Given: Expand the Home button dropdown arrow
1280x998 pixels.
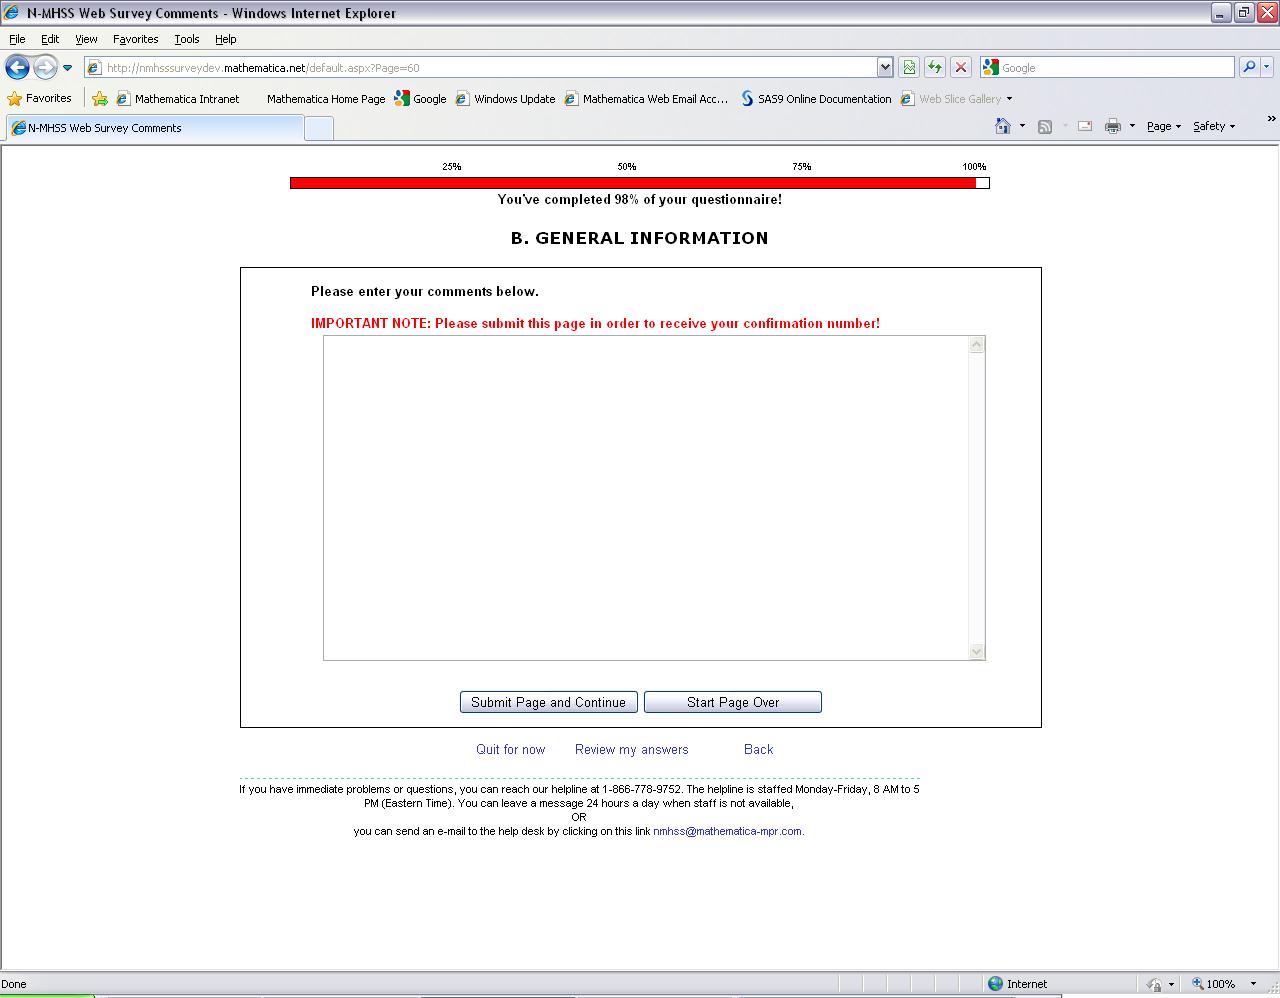Looking at the screenshot, I should pyautogui.click(x=1022, y=126).
